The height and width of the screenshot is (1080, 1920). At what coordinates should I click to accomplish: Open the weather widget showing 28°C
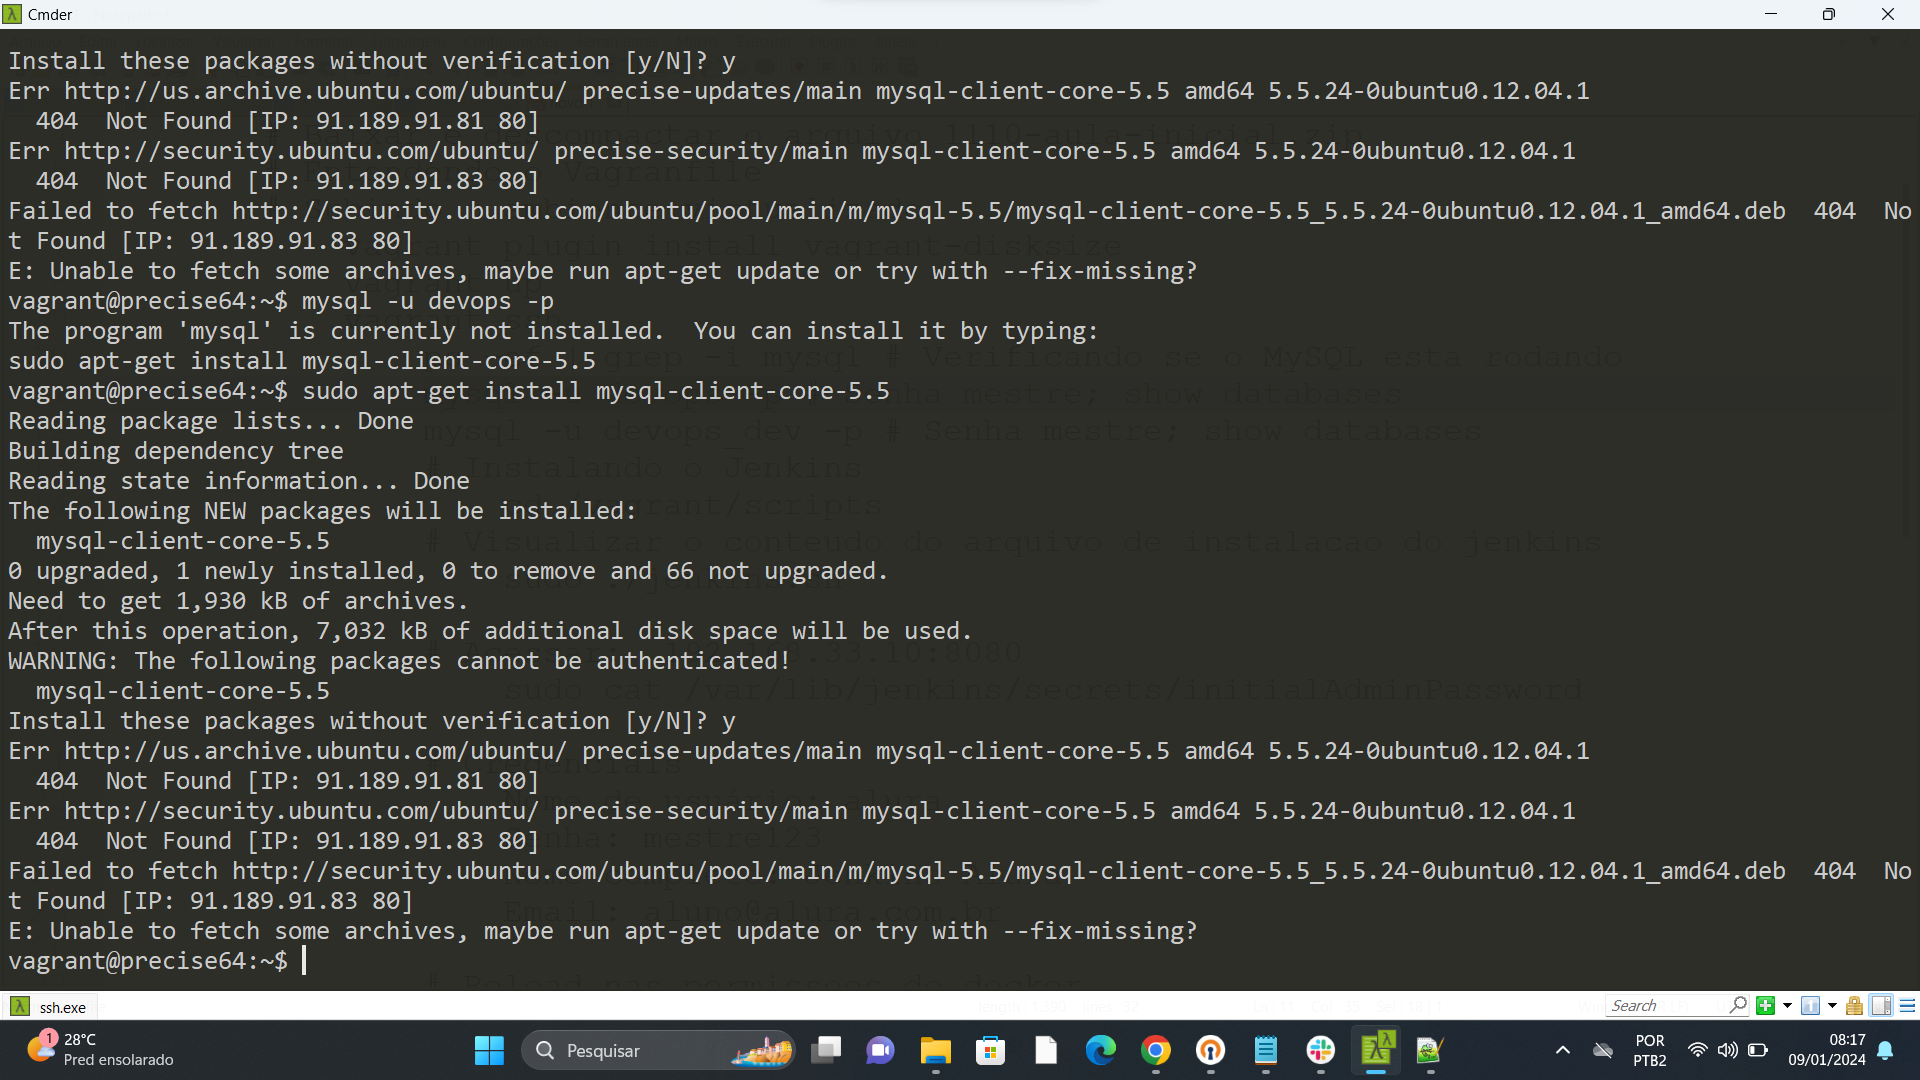[100, 1050]
